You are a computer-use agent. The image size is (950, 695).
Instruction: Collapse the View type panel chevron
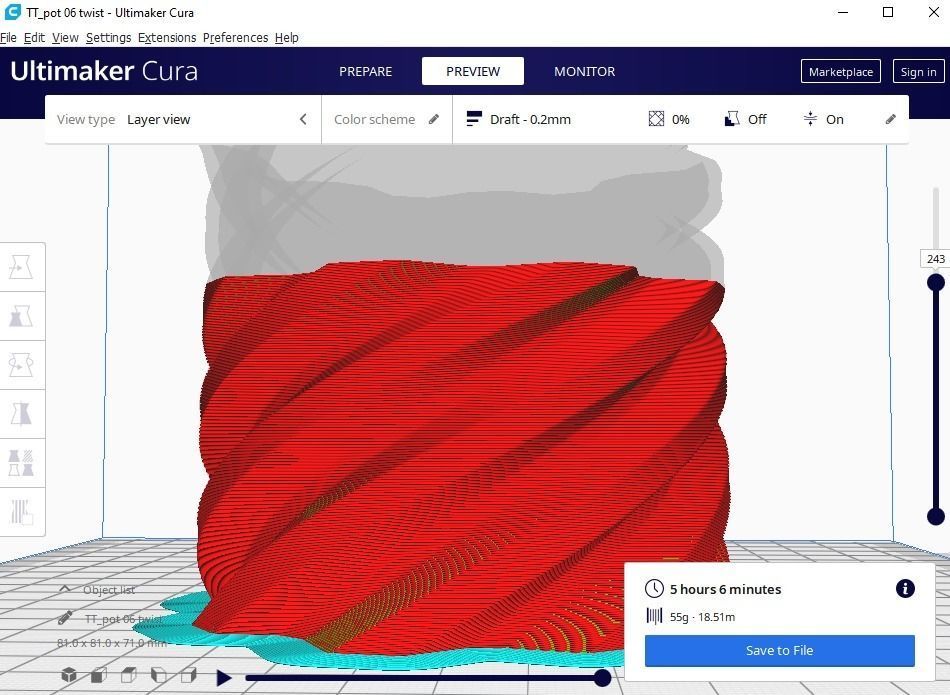pos(304,119)
